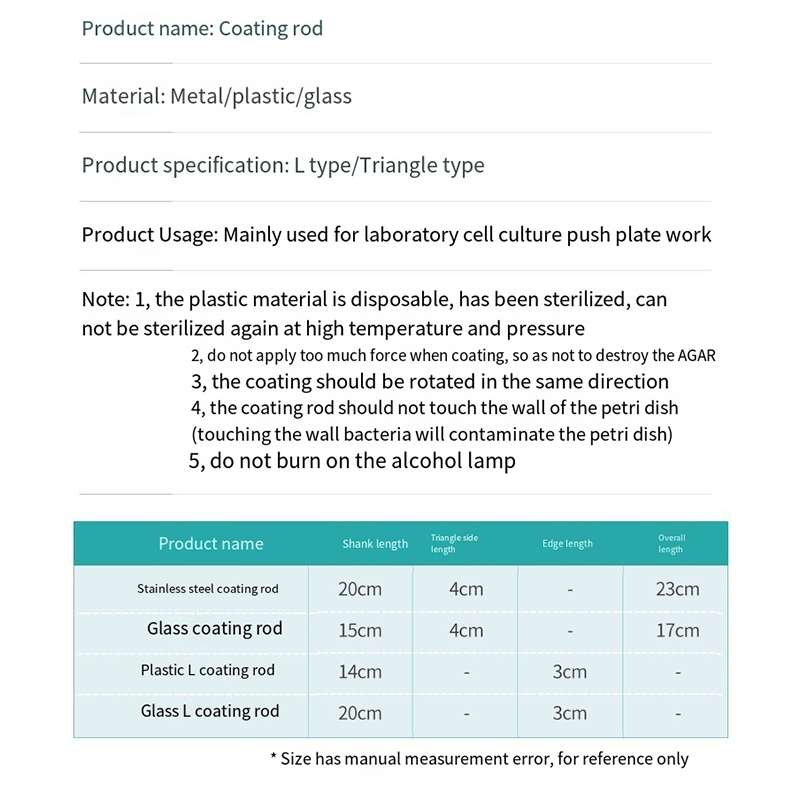The height and width of the screenshot is (800, 800).
Task: Select the Glass coating rod row label
Action: point(214,629)
